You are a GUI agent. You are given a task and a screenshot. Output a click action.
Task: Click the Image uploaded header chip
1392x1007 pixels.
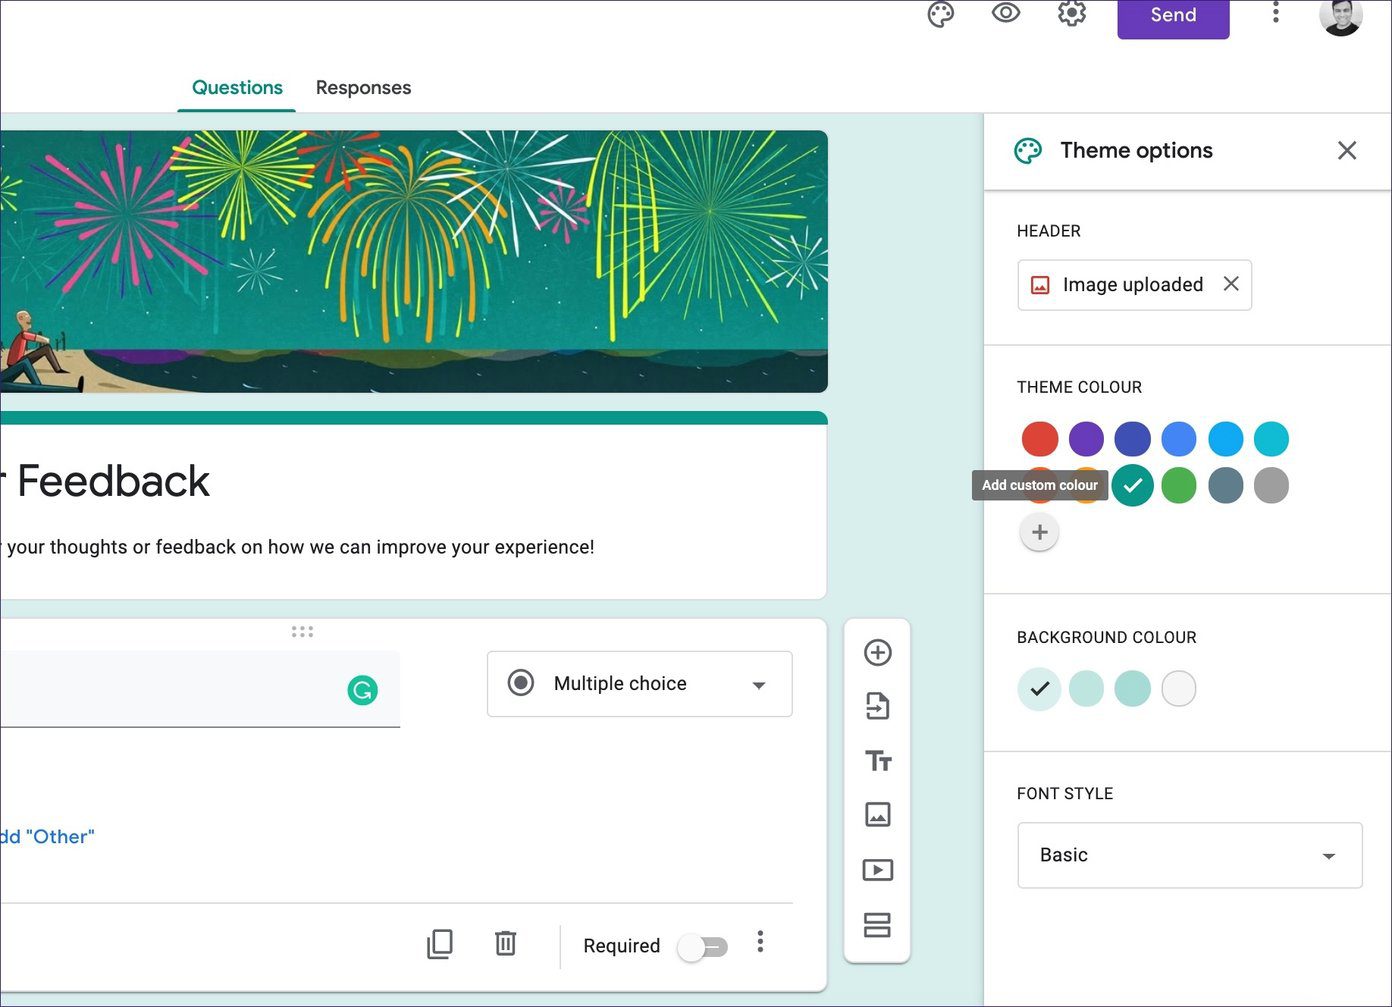(1134, 285)
